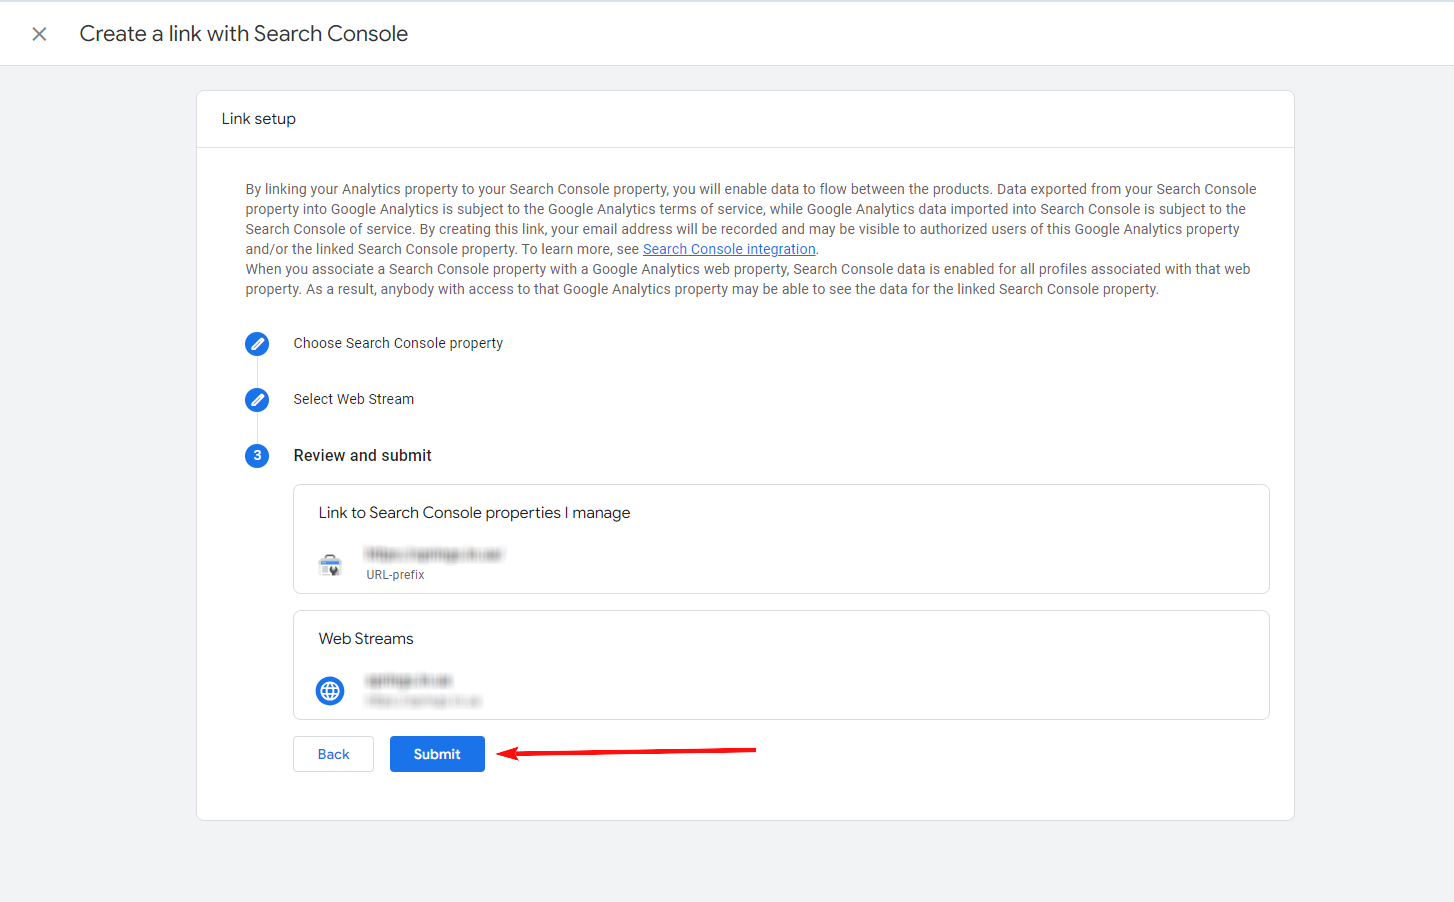
Task: Select the Choose Search Console property step label
Action: pos(398,343)
